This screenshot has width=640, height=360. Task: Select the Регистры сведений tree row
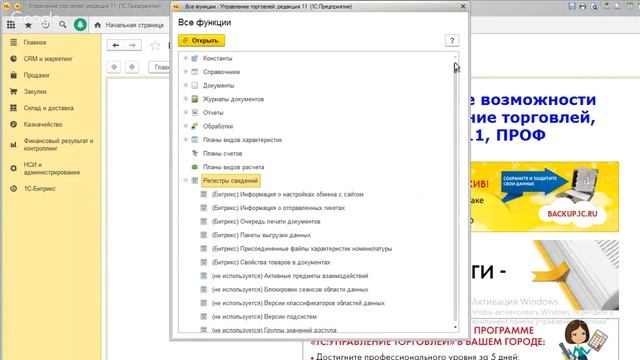click(231, 180)
